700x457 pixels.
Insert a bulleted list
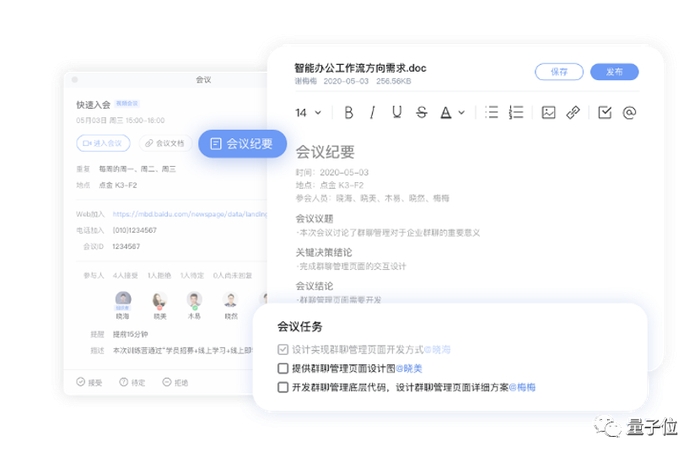492,112
